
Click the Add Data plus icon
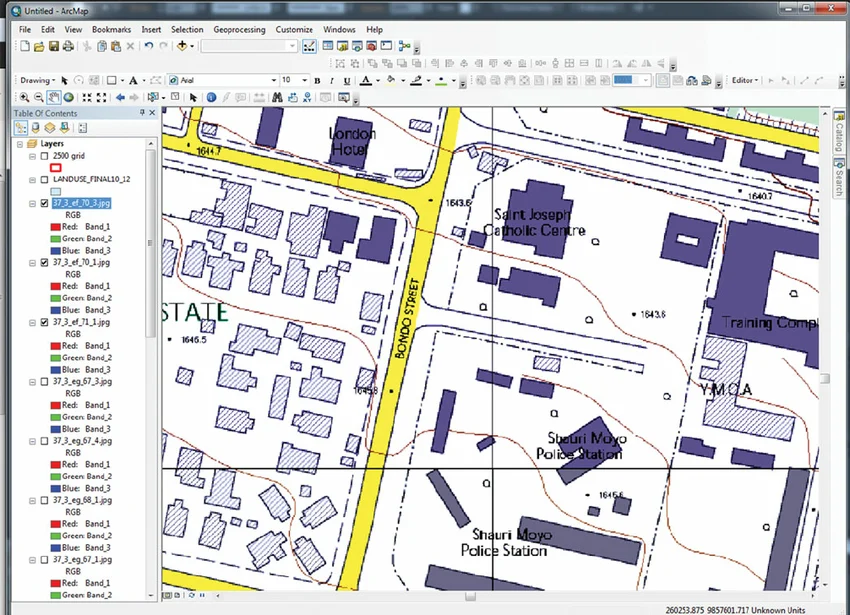pos(182,46)
